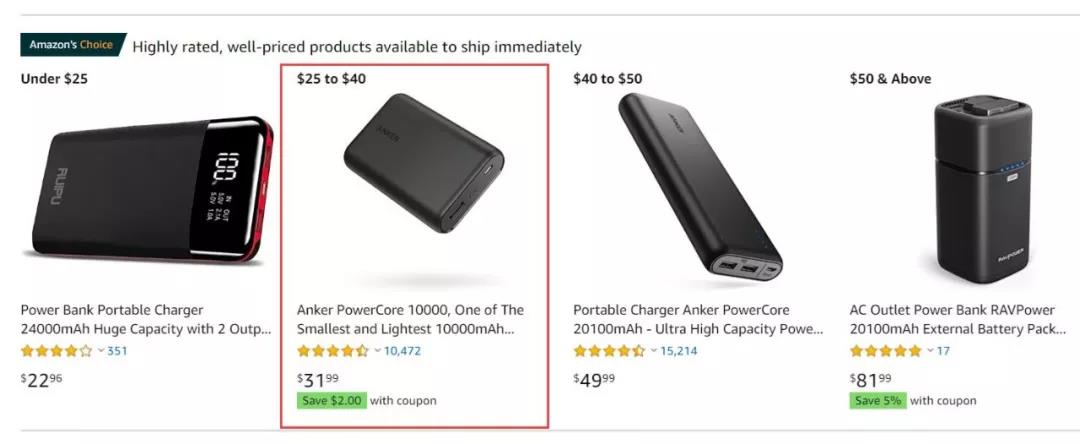Open the 10,472 reviews link
This screenshot has width=1080, height=444.
click(402, 351)
